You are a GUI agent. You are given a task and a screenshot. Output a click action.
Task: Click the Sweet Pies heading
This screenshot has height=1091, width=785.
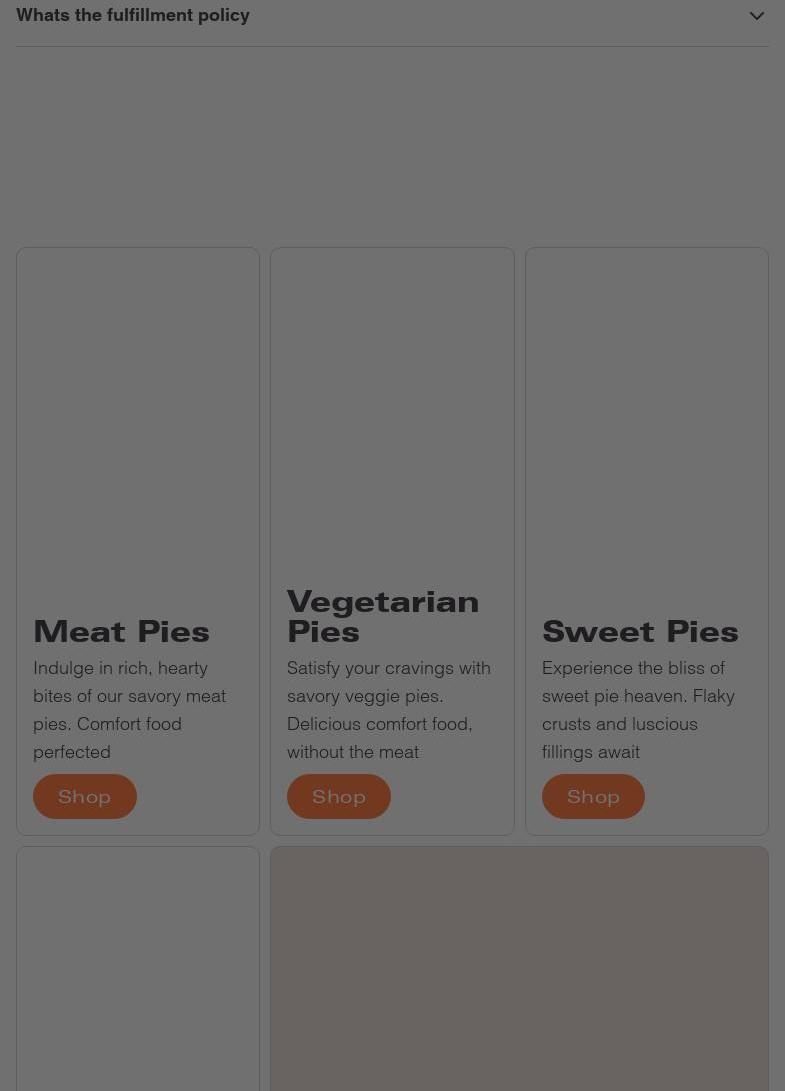[x=640, y=631]
